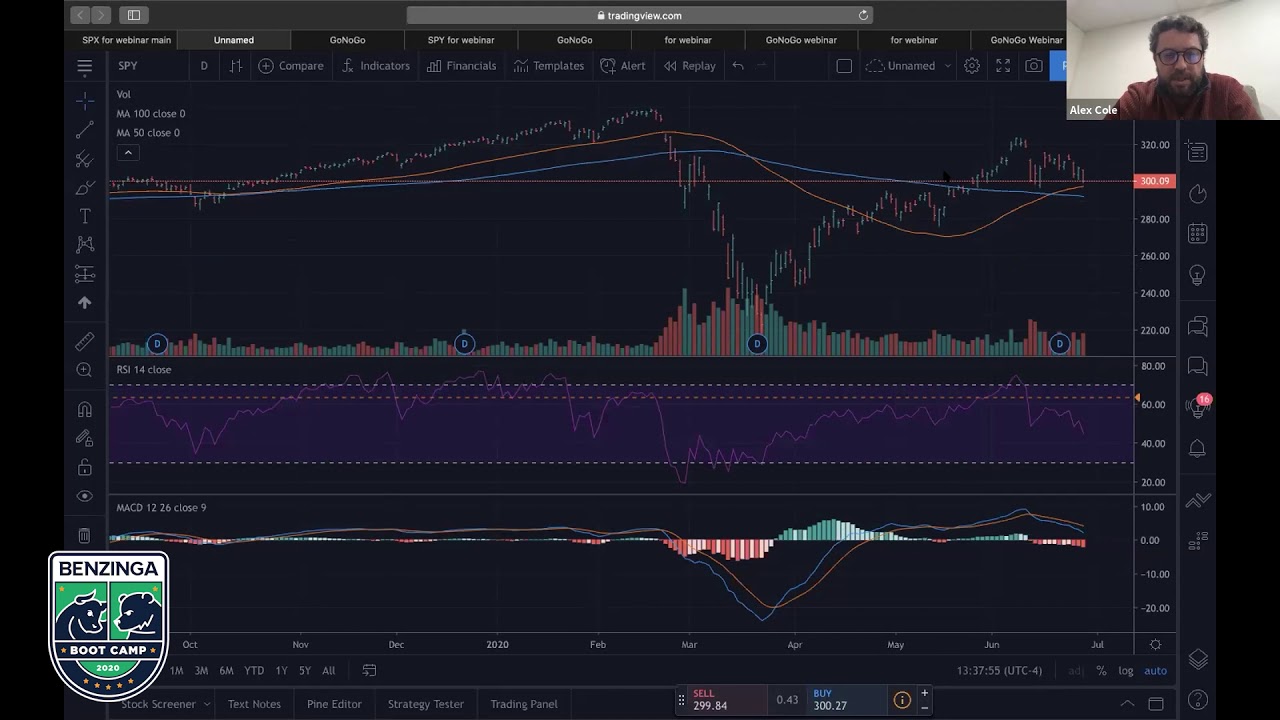Open object tree layers icon
This screenshot has width=1280, height=720.
1197,659
